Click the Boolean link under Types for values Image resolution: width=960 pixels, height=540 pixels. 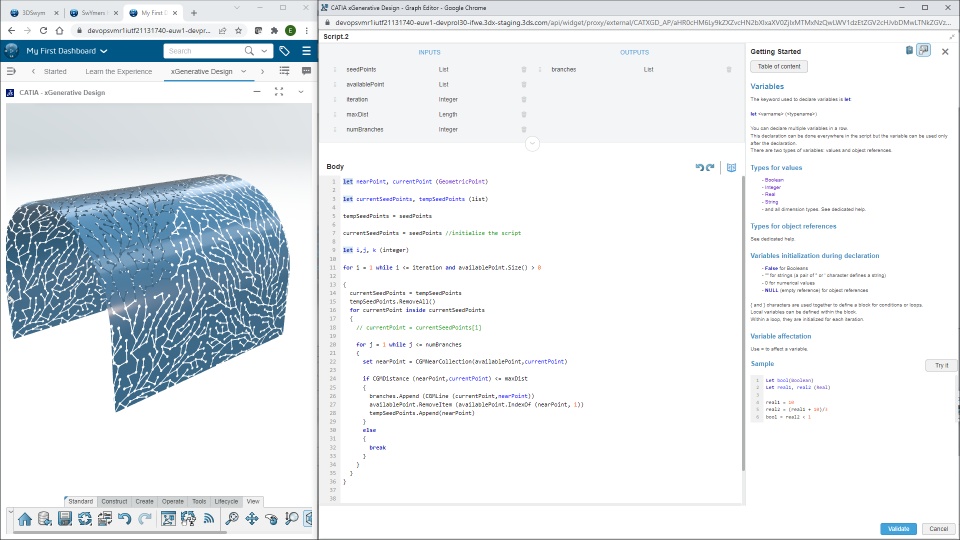point(774,180)
